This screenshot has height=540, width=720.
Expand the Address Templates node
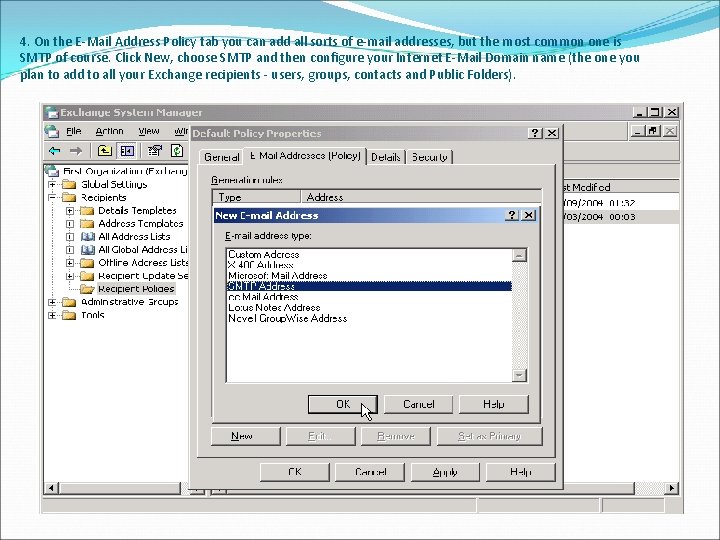coord(70,224)
